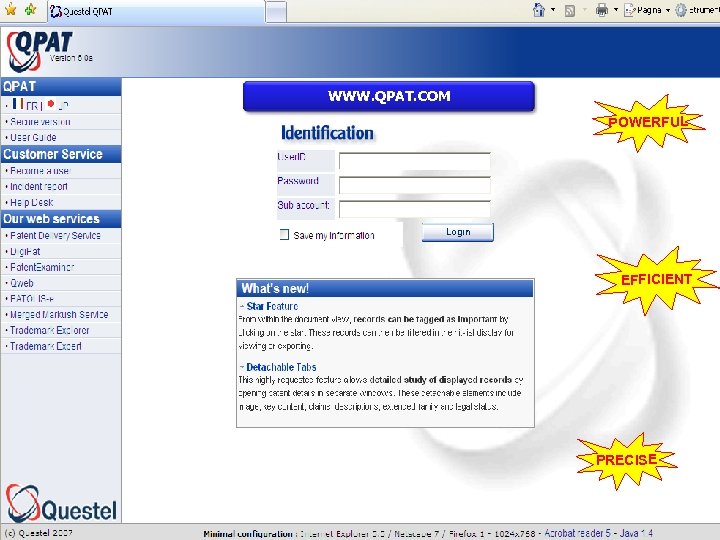
Task: Open a new blank browser tab
Action: [x=276, y=11]
